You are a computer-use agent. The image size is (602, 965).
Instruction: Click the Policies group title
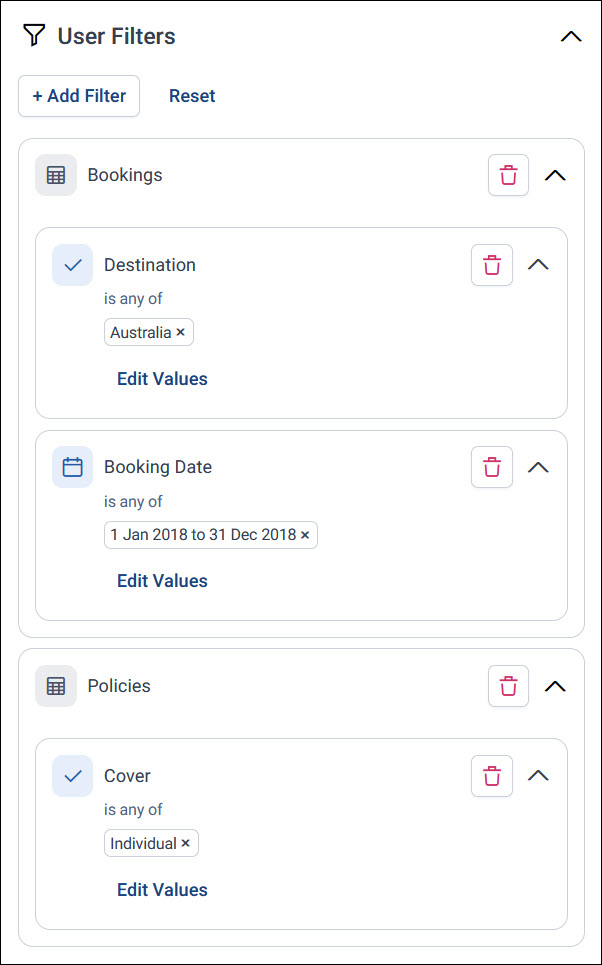[119, 686]
